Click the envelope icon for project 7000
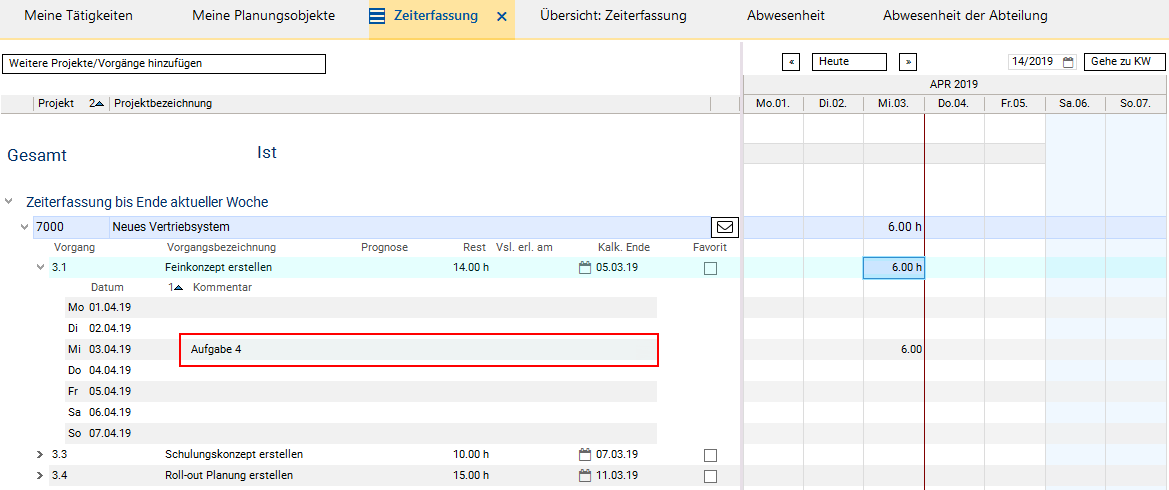1169x490 pixels. [x=723, y=226]
